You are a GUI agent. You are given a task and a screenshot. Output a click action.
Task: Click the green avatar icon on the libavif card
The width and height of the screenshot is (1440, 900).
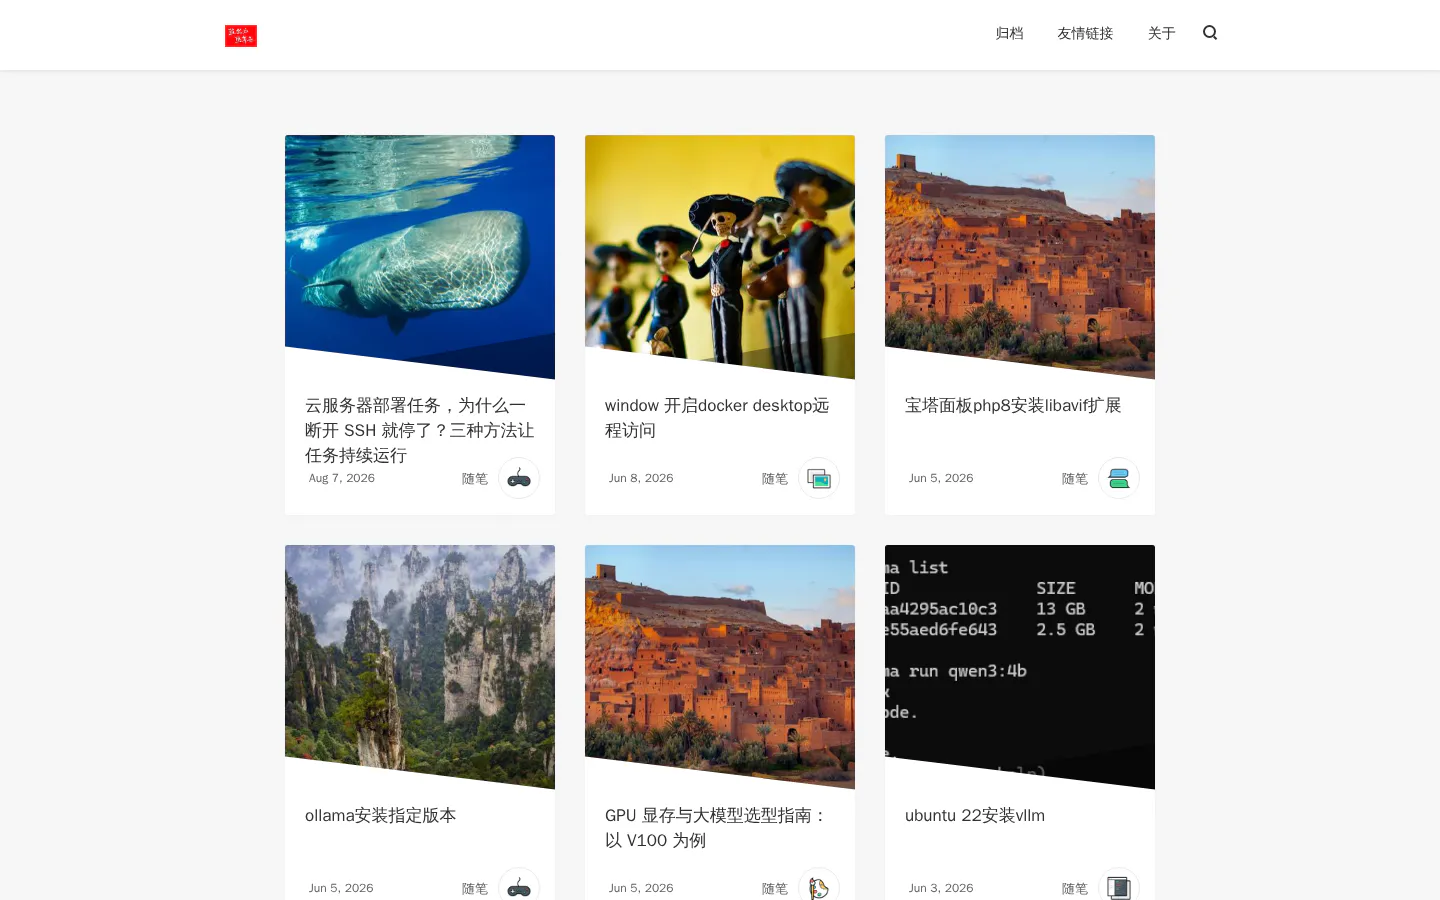[1119, 478]
